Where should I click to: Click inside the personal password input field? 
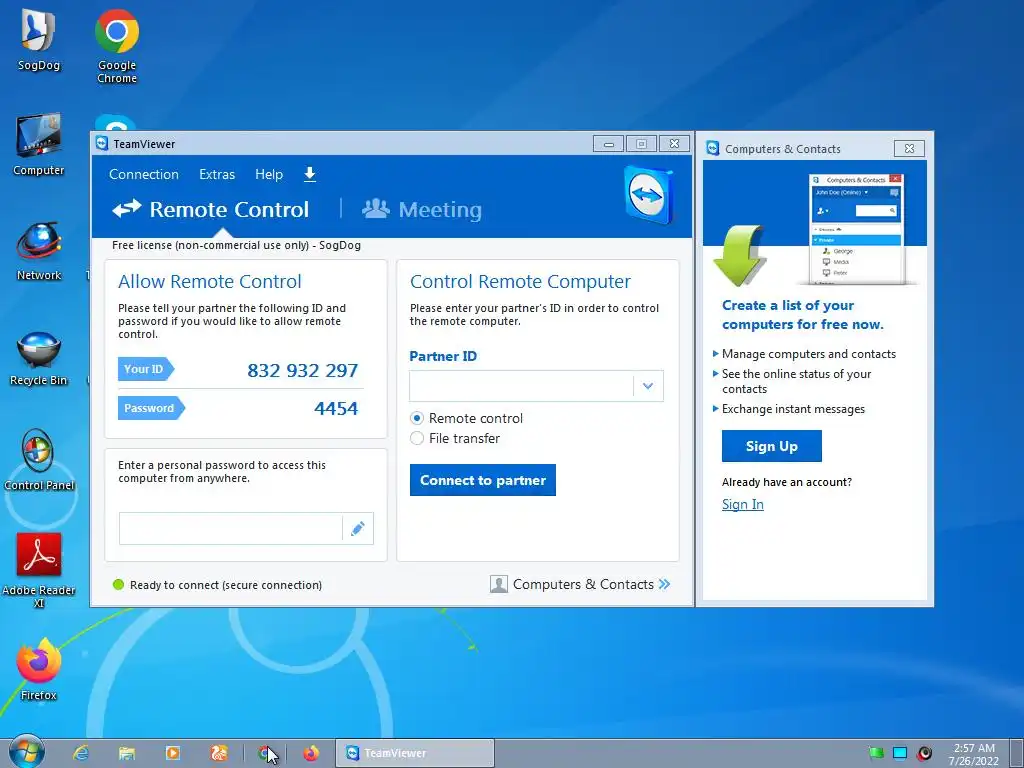pyautogui.click(x=231, y=528)
